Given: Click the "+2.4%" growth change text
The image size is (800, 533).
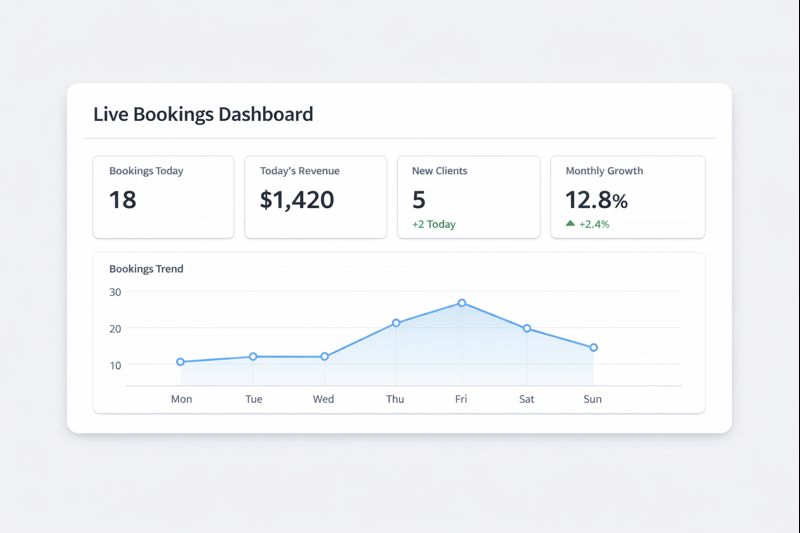Looking at the screenshot, I should [x=594, y=224].
